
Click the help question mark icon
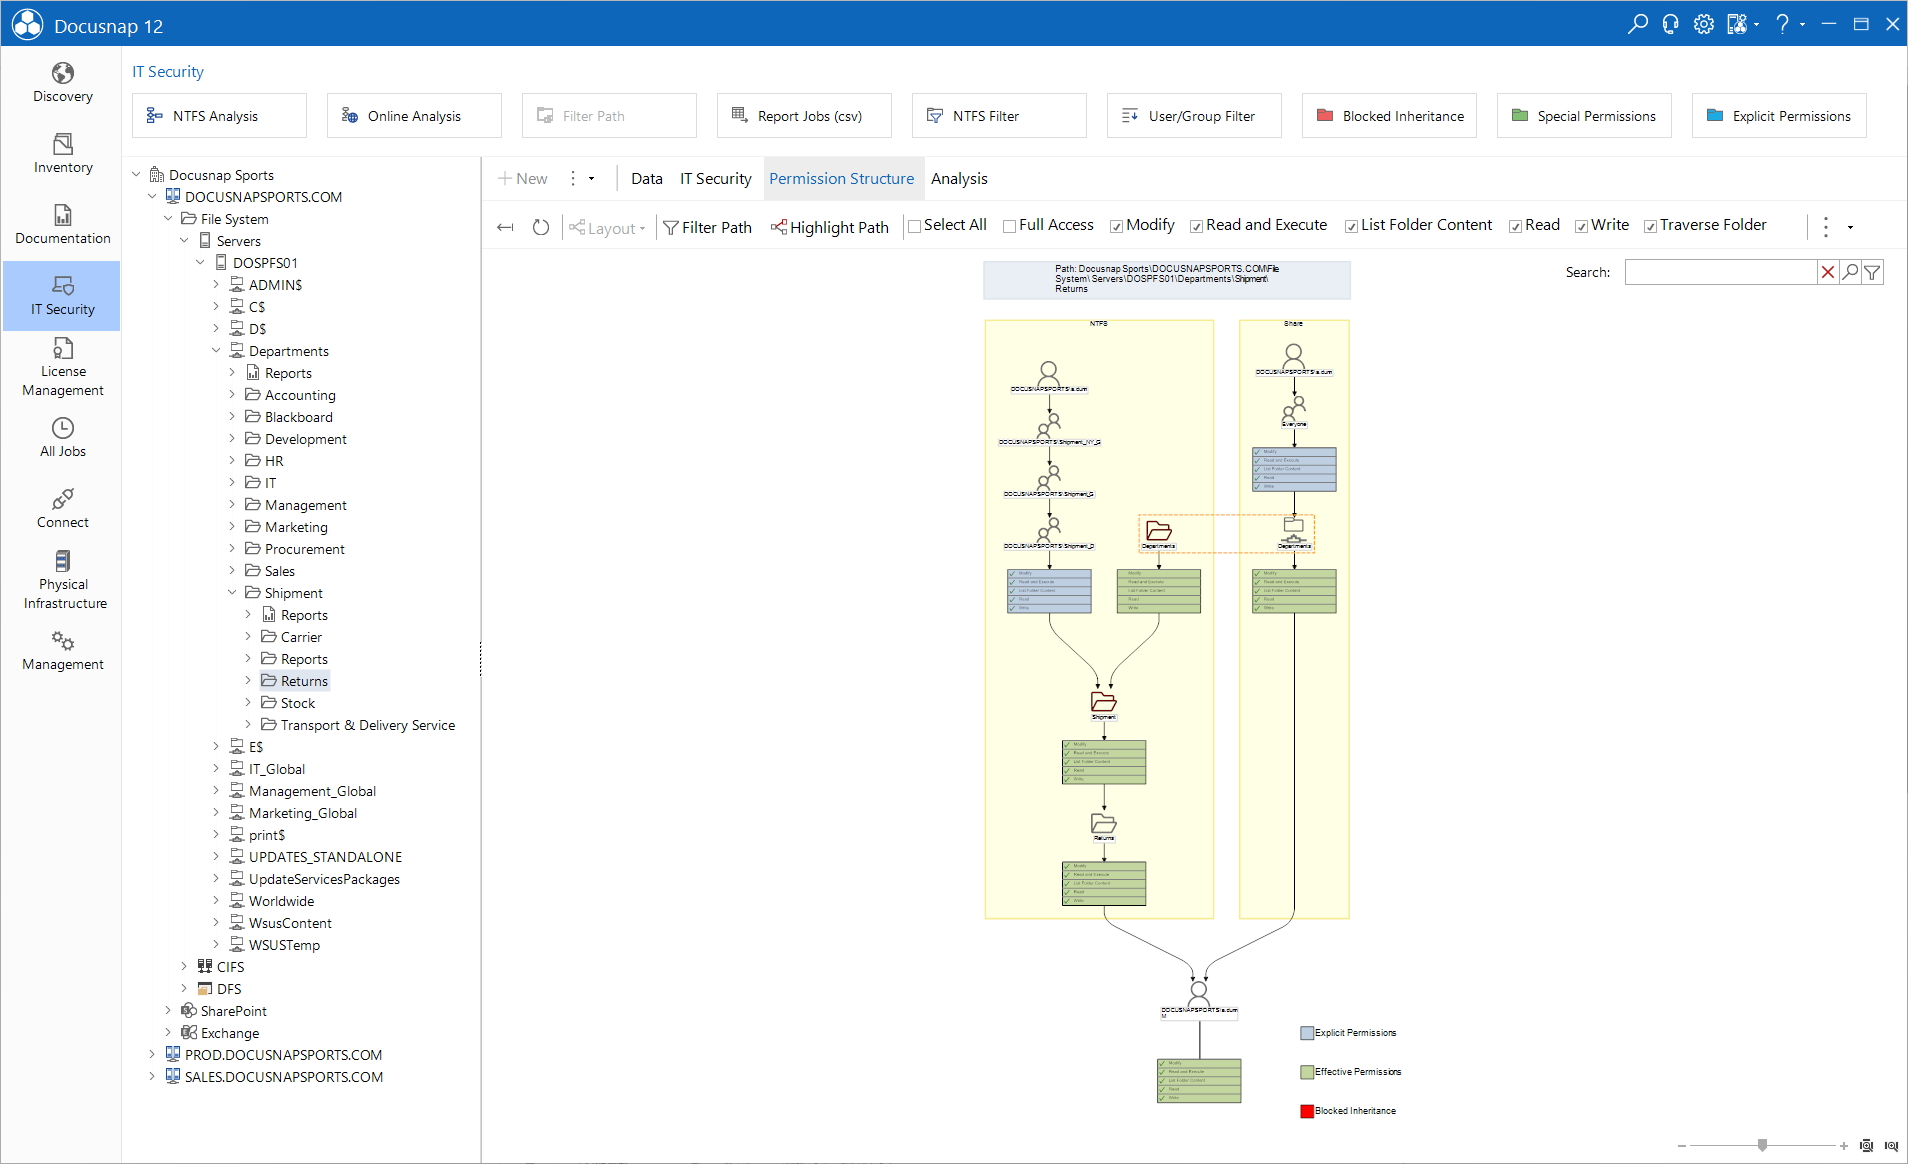1782,24
